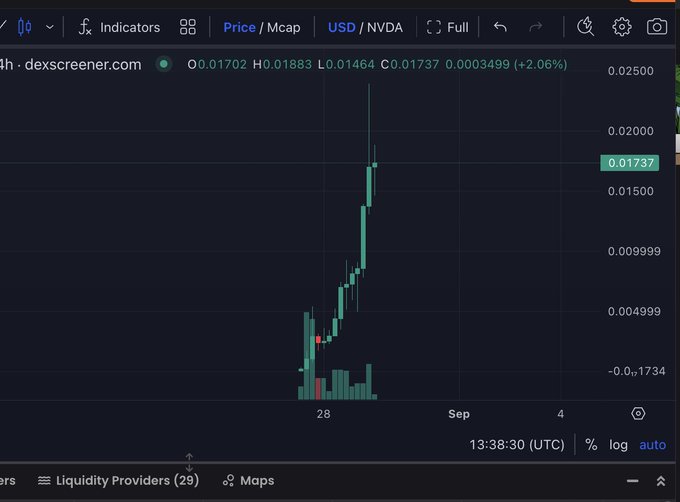Click the red candlestick on the chart

click(318, 339)
